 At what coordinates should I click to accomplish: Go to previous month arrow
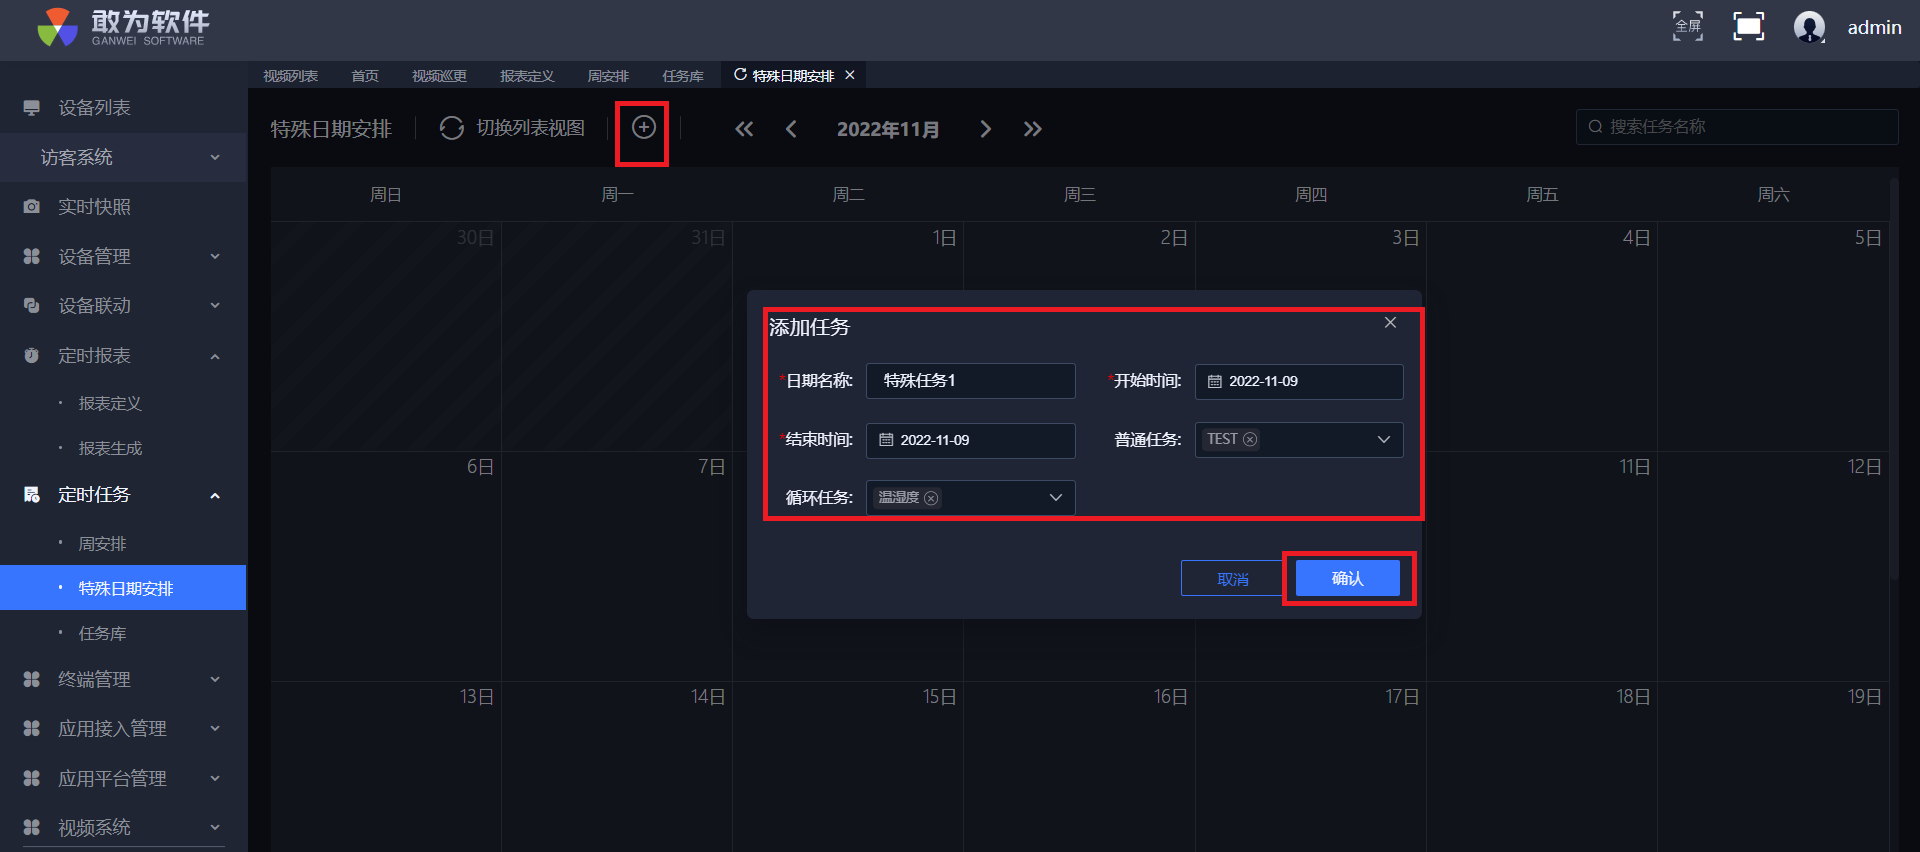click(791, 129)
